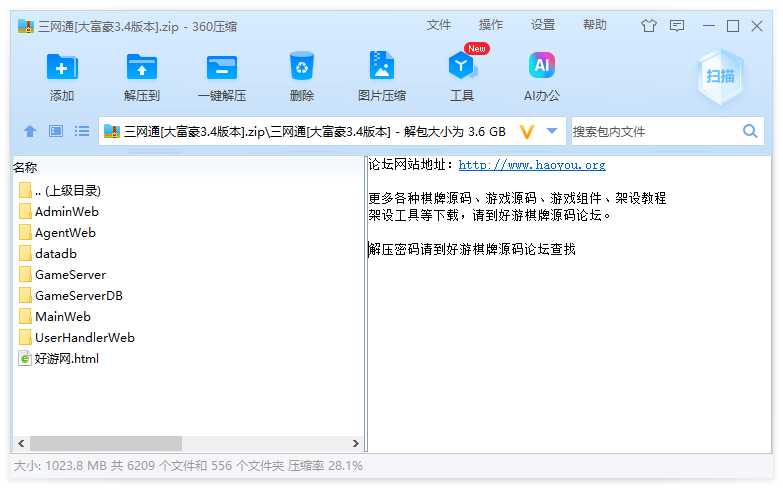Click the scroll-left arrow of file list
This screenshot has width=783, height=488.
21,443
